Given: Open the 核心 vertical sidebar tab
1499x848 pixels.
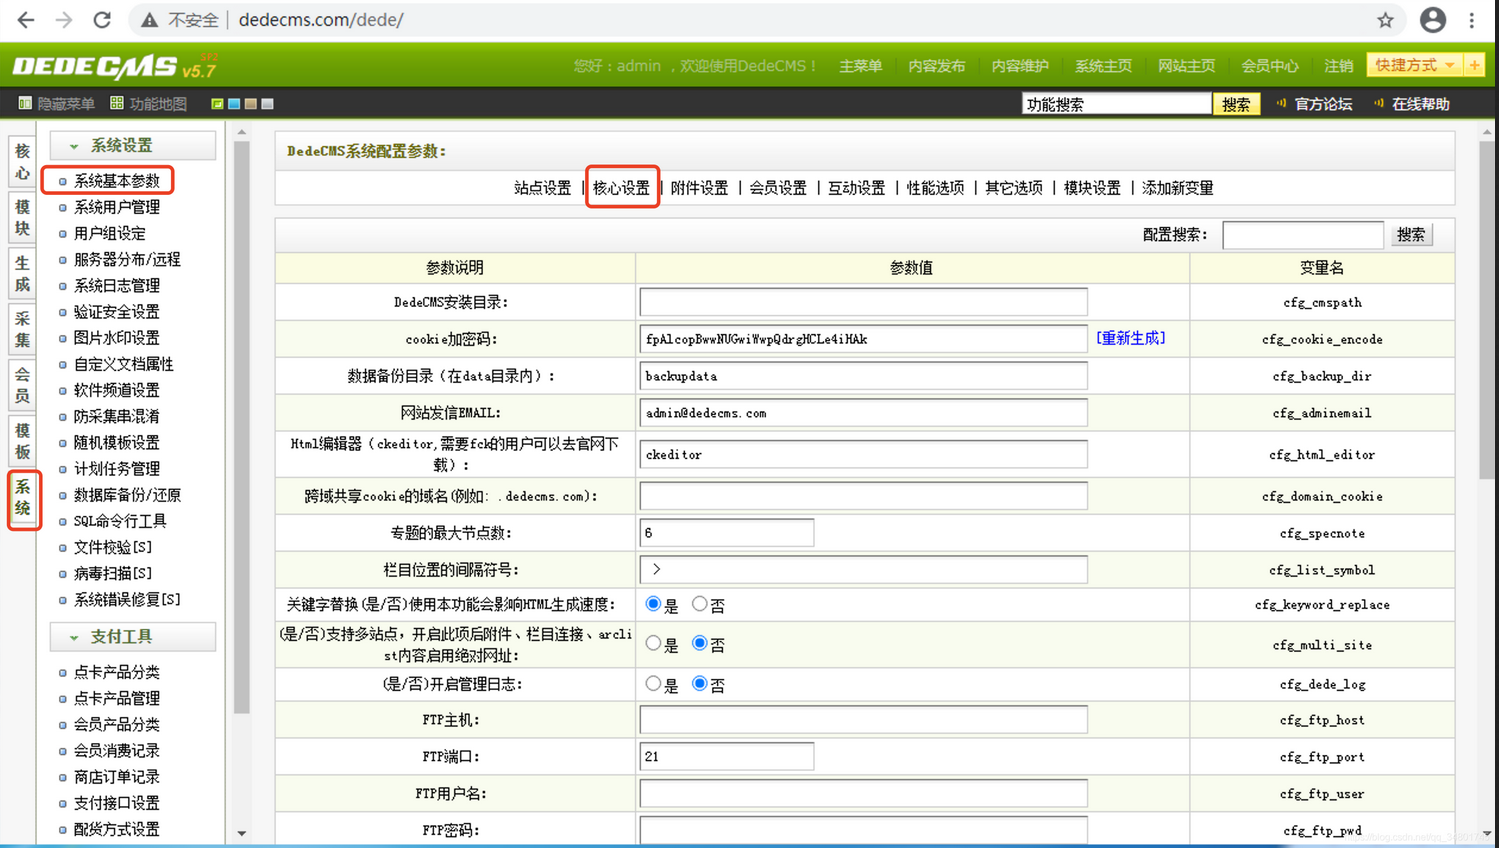Looking at the screenshot, I should point(22,162).
